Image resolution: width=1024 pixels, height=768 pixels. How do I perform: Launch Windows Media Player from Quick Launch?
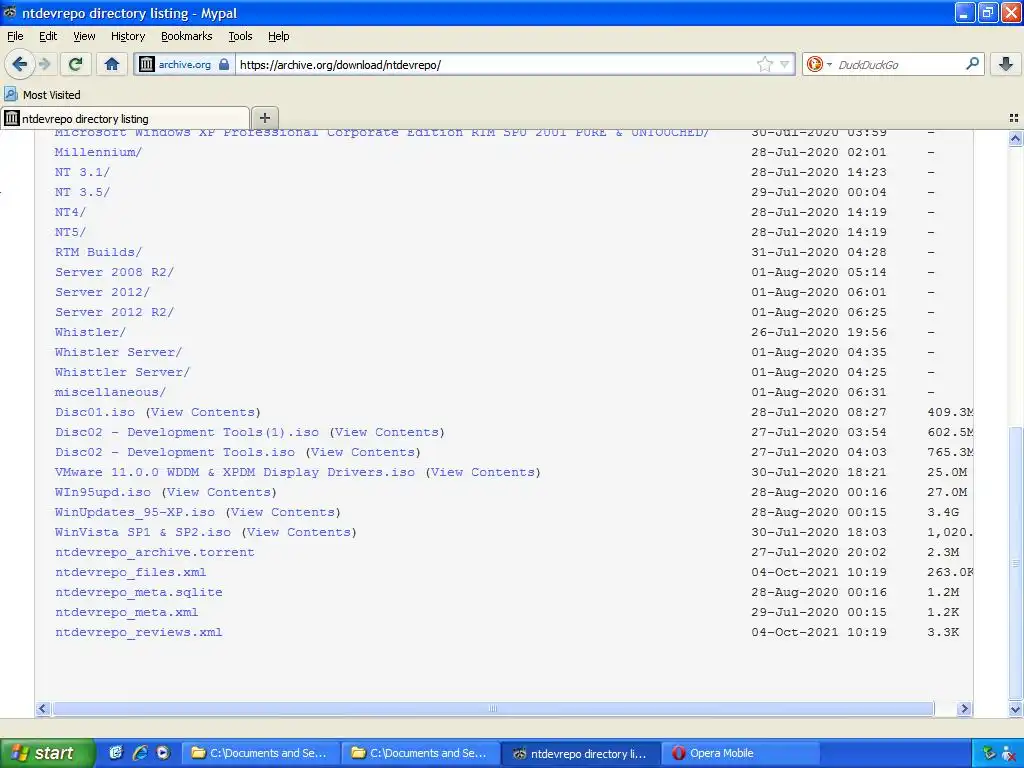tap(163, 753)
